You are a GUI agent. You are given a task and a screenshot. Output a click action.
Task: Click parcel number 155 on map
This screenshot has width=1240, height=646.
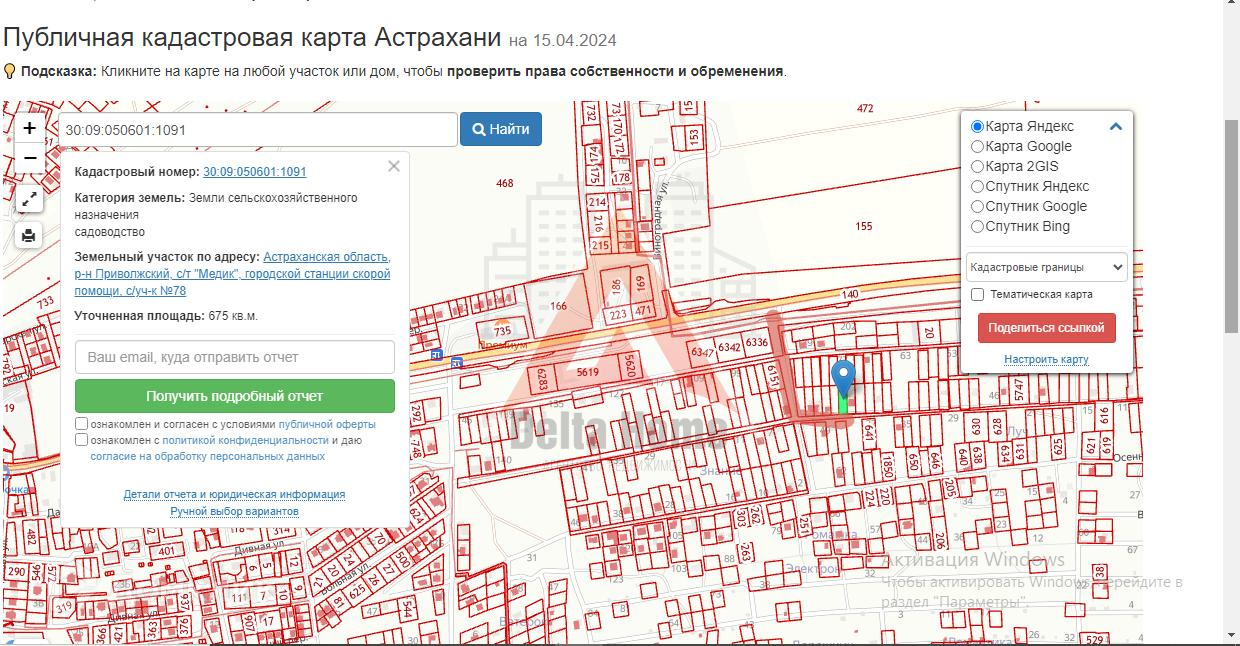864,227
